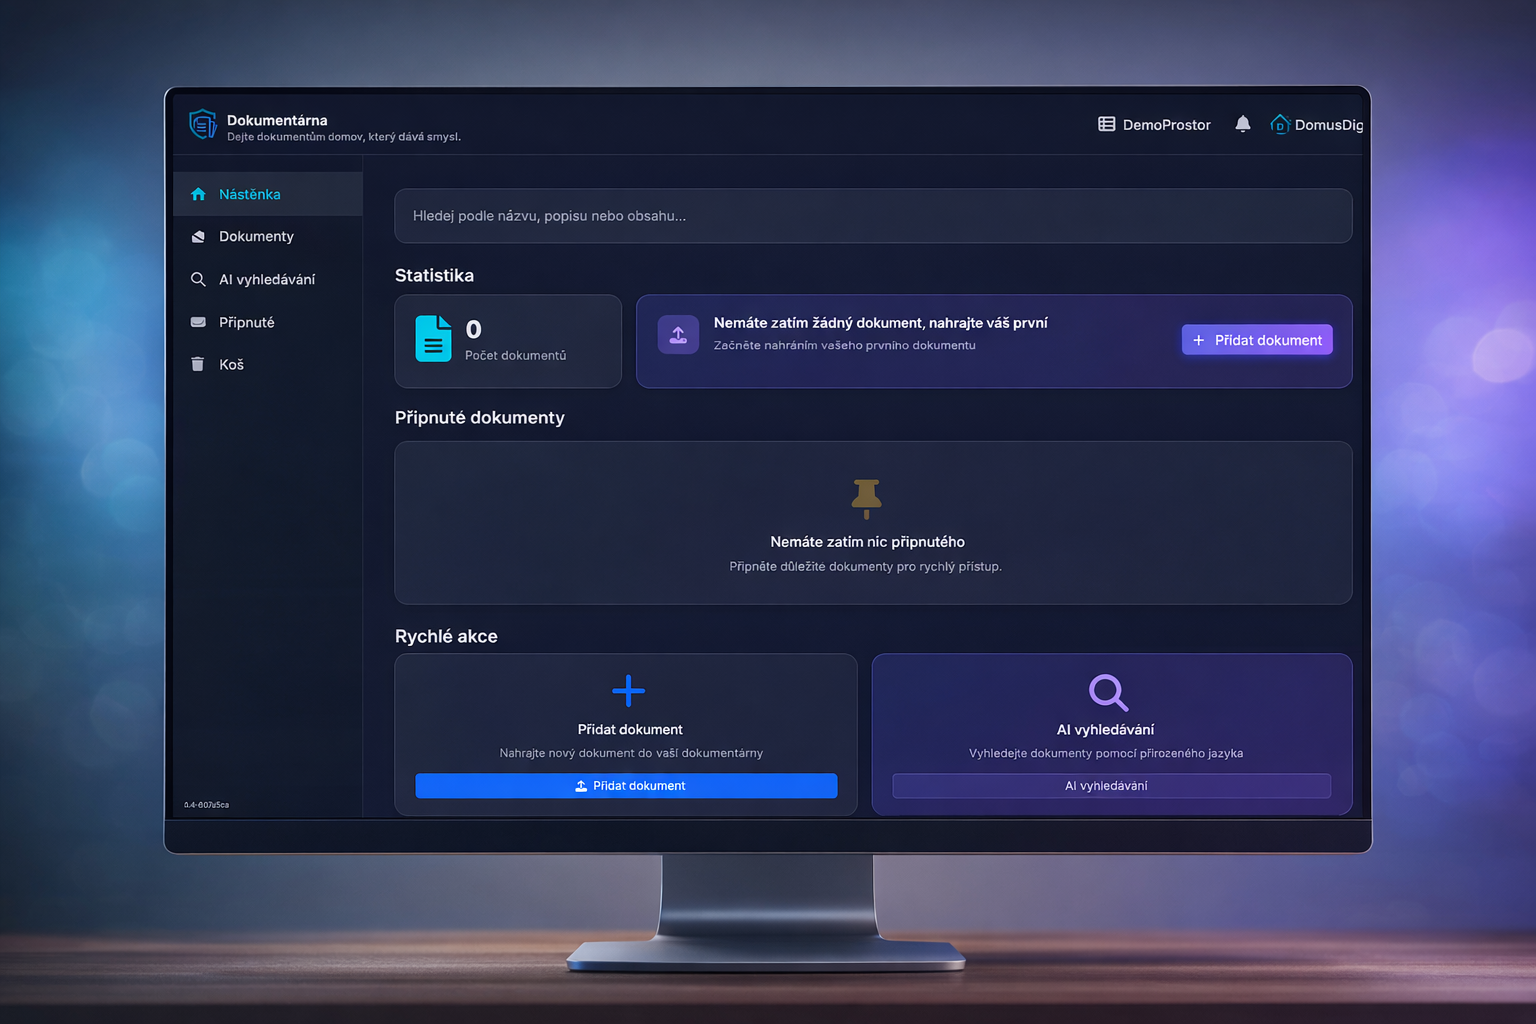Click the DomusDig house icon
The width and height of the screenshot is (1536, 1024).
(x=1279, y=124)
